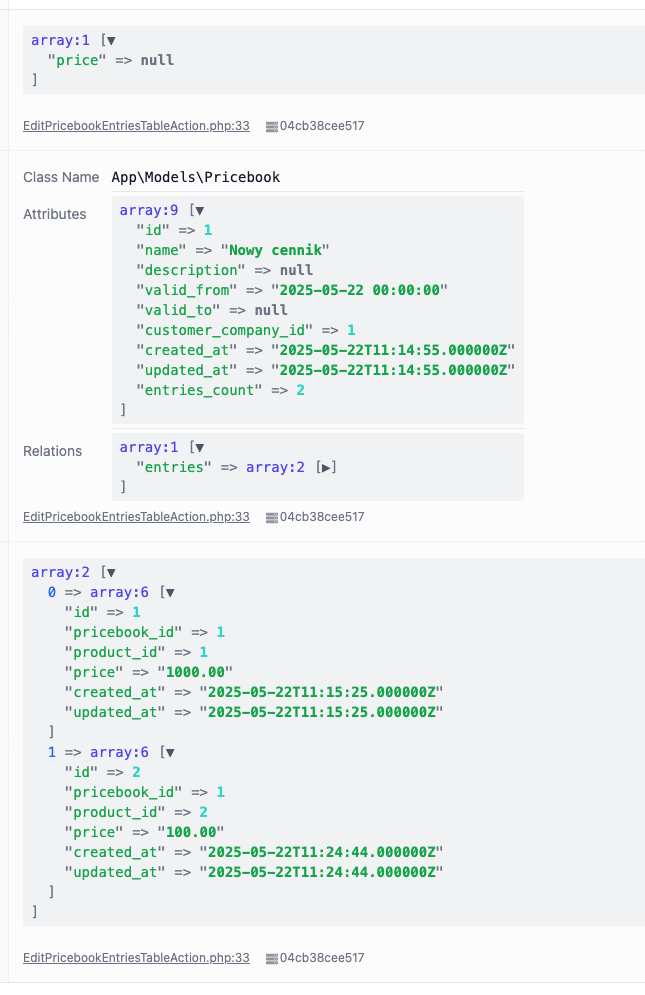Click the bottommost 04cb38cee517 hash text
This screenshot has width=645, height=995.
tap(322, 958)
